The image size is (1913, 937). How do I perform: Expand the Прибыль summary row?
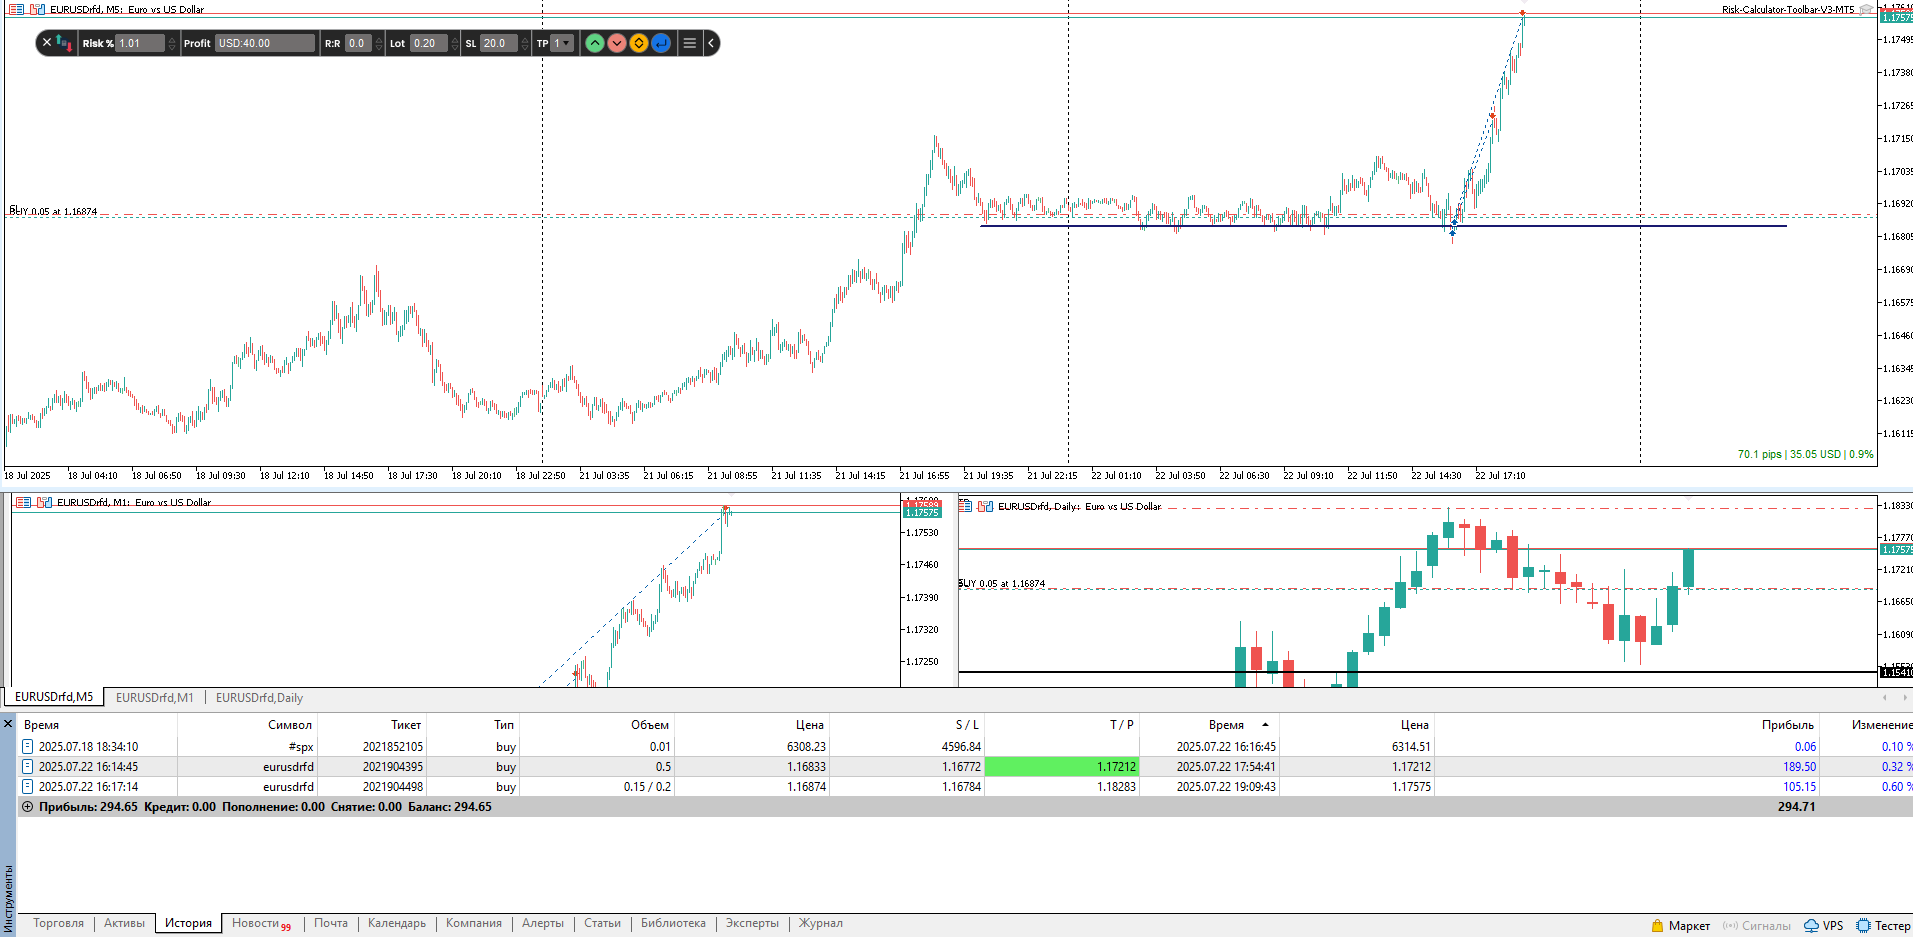[28, 807]
